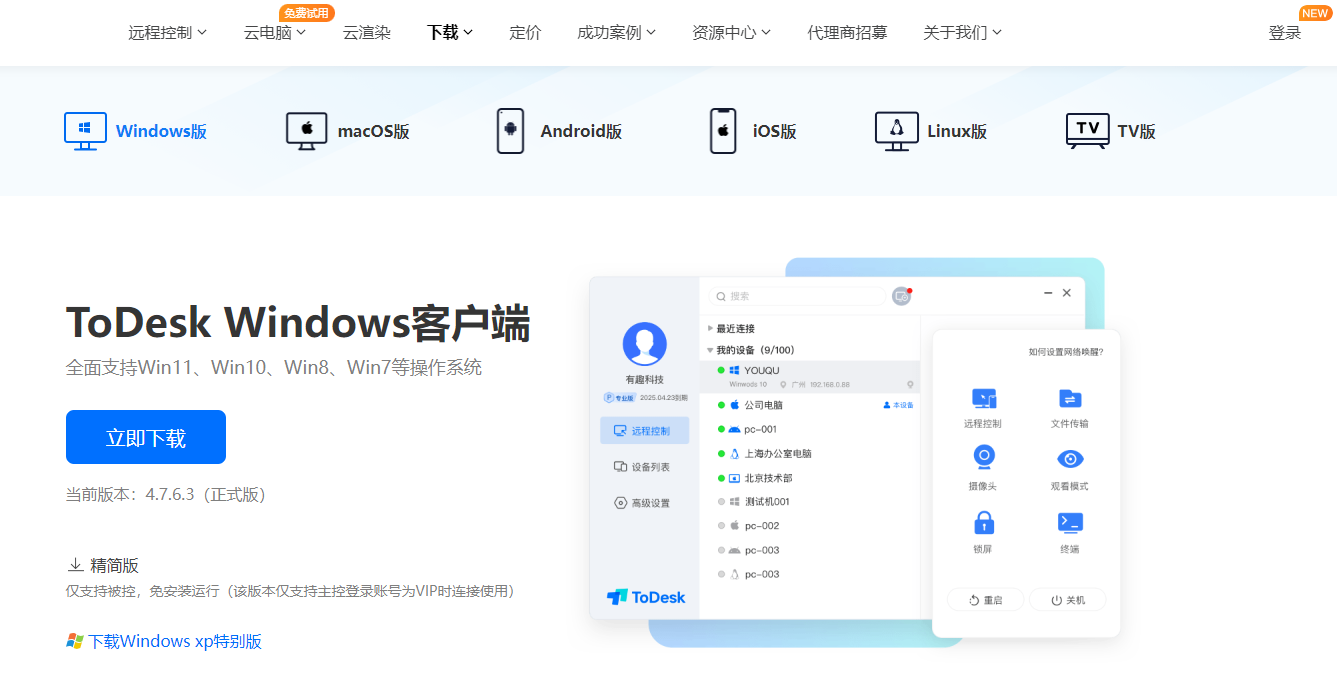Open the 云电脑 navigation dropdown
This screenshot has width=1337, height=677.
tap(274, 32)
